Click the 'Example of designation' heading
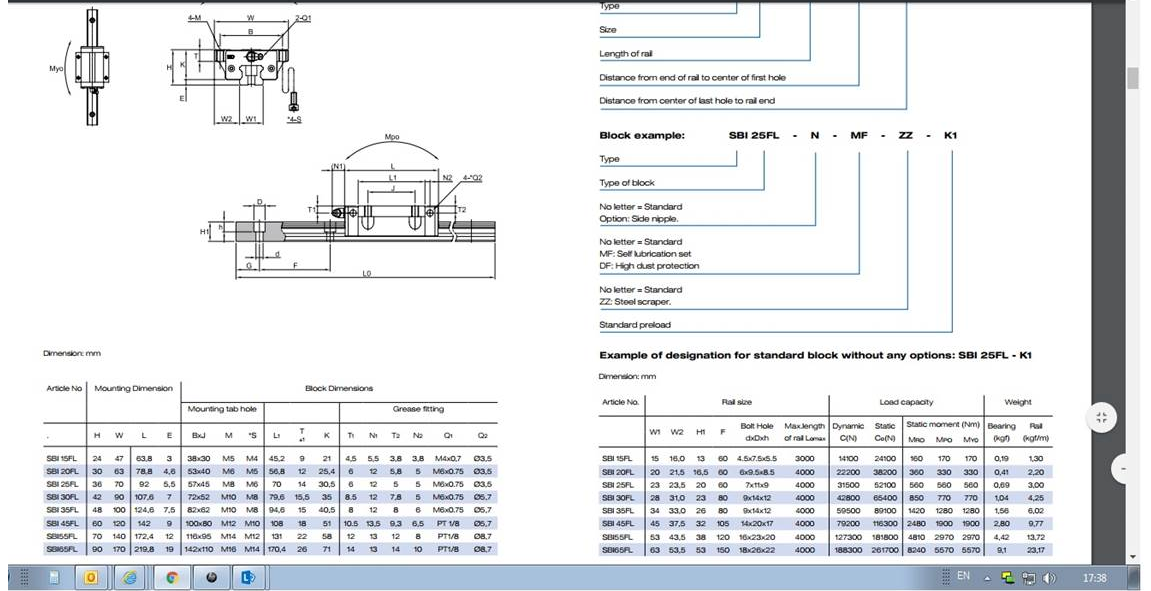 816,355
